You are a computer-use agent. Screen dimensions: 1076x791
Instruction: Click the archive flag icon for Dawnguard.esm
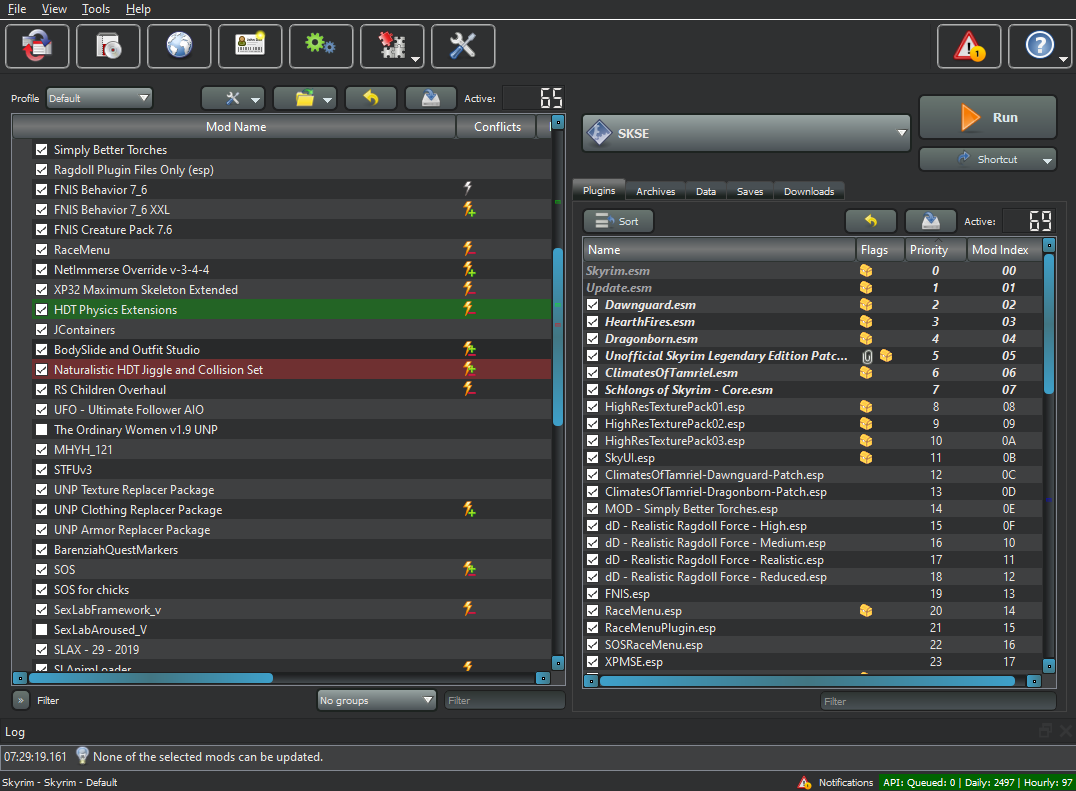(x=866, y=305)
